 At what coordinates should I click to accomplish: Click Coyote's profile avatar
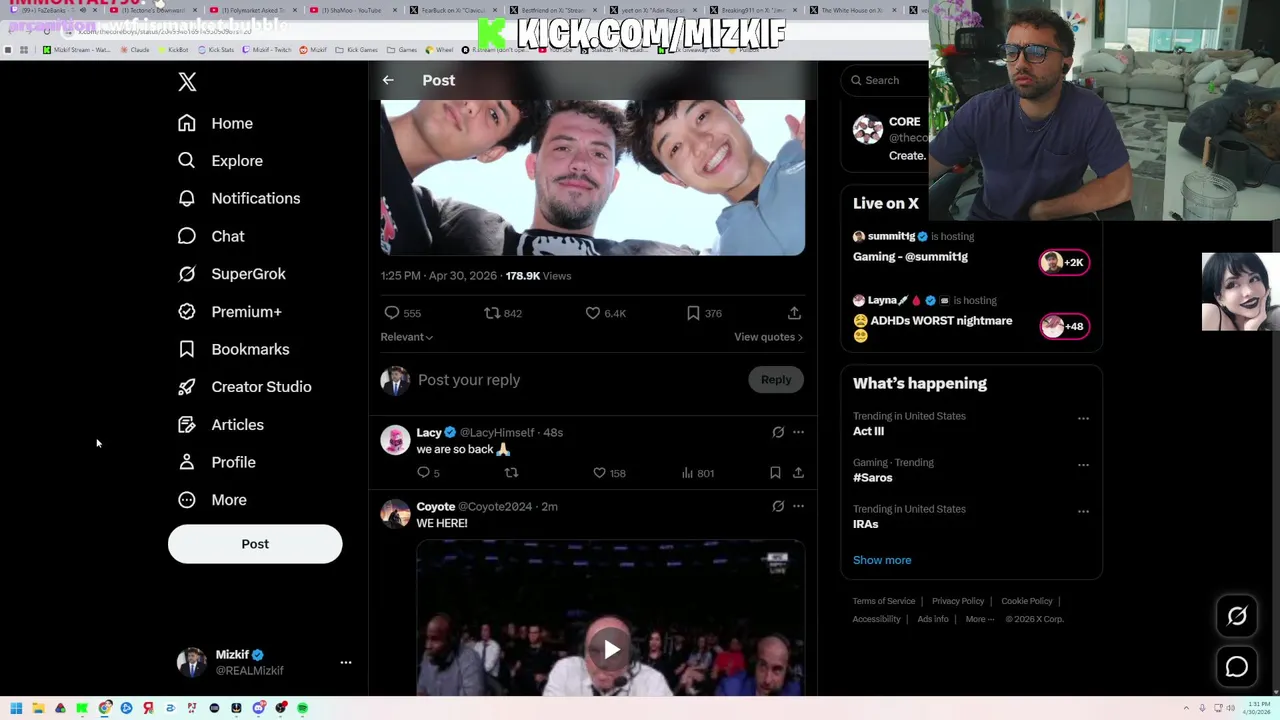pyautogui.click(x=395, y=514)
